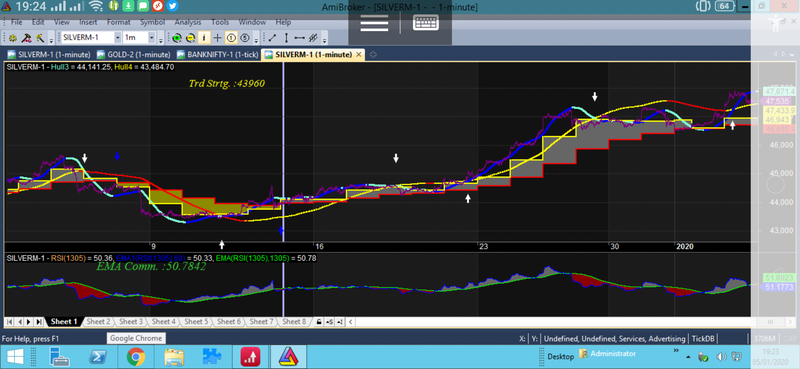800x369 pixels.
Task: Toggle the circled 1 toolbar button
Action: (231, 38)
